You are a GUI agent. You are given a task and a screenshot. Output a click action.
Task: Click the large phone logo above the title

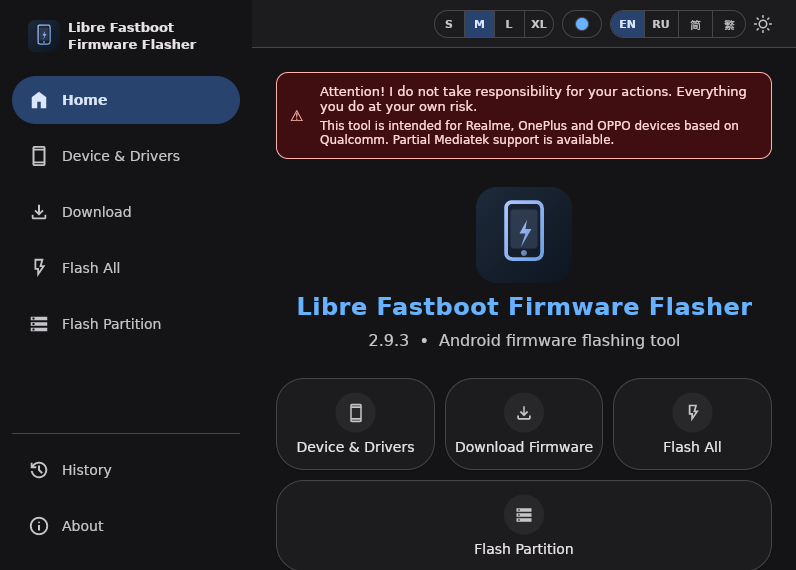[524, 234]
